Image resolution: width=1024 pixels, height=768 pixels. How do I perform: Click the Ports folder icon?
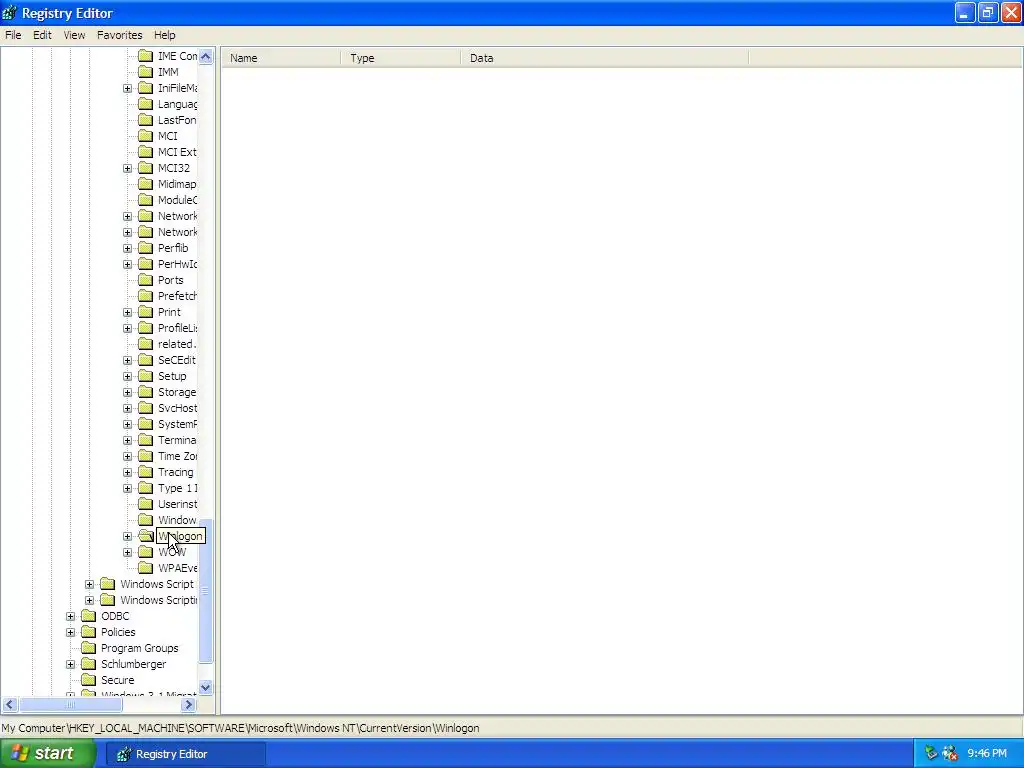pos(146,280)
